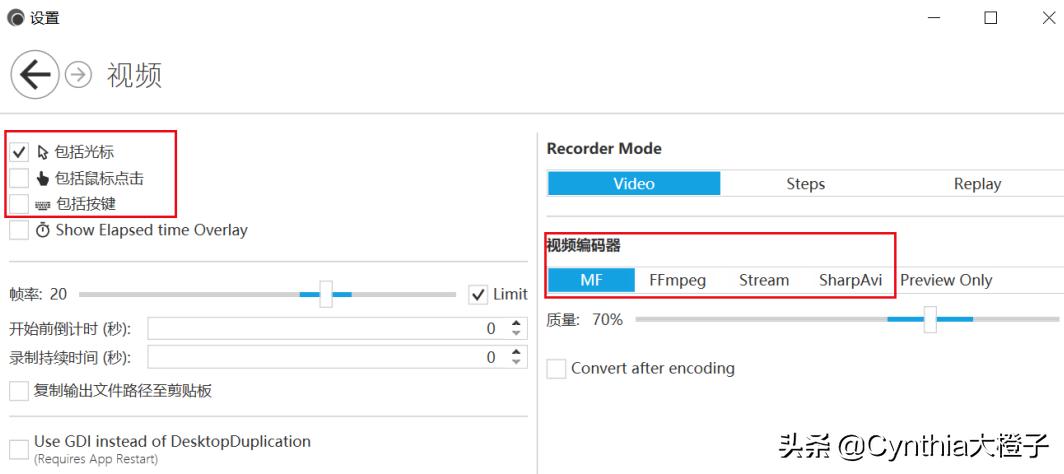The image size is (1064, 474).
Task: Click the forward arrow button
Action: click(x=78, y=75)
